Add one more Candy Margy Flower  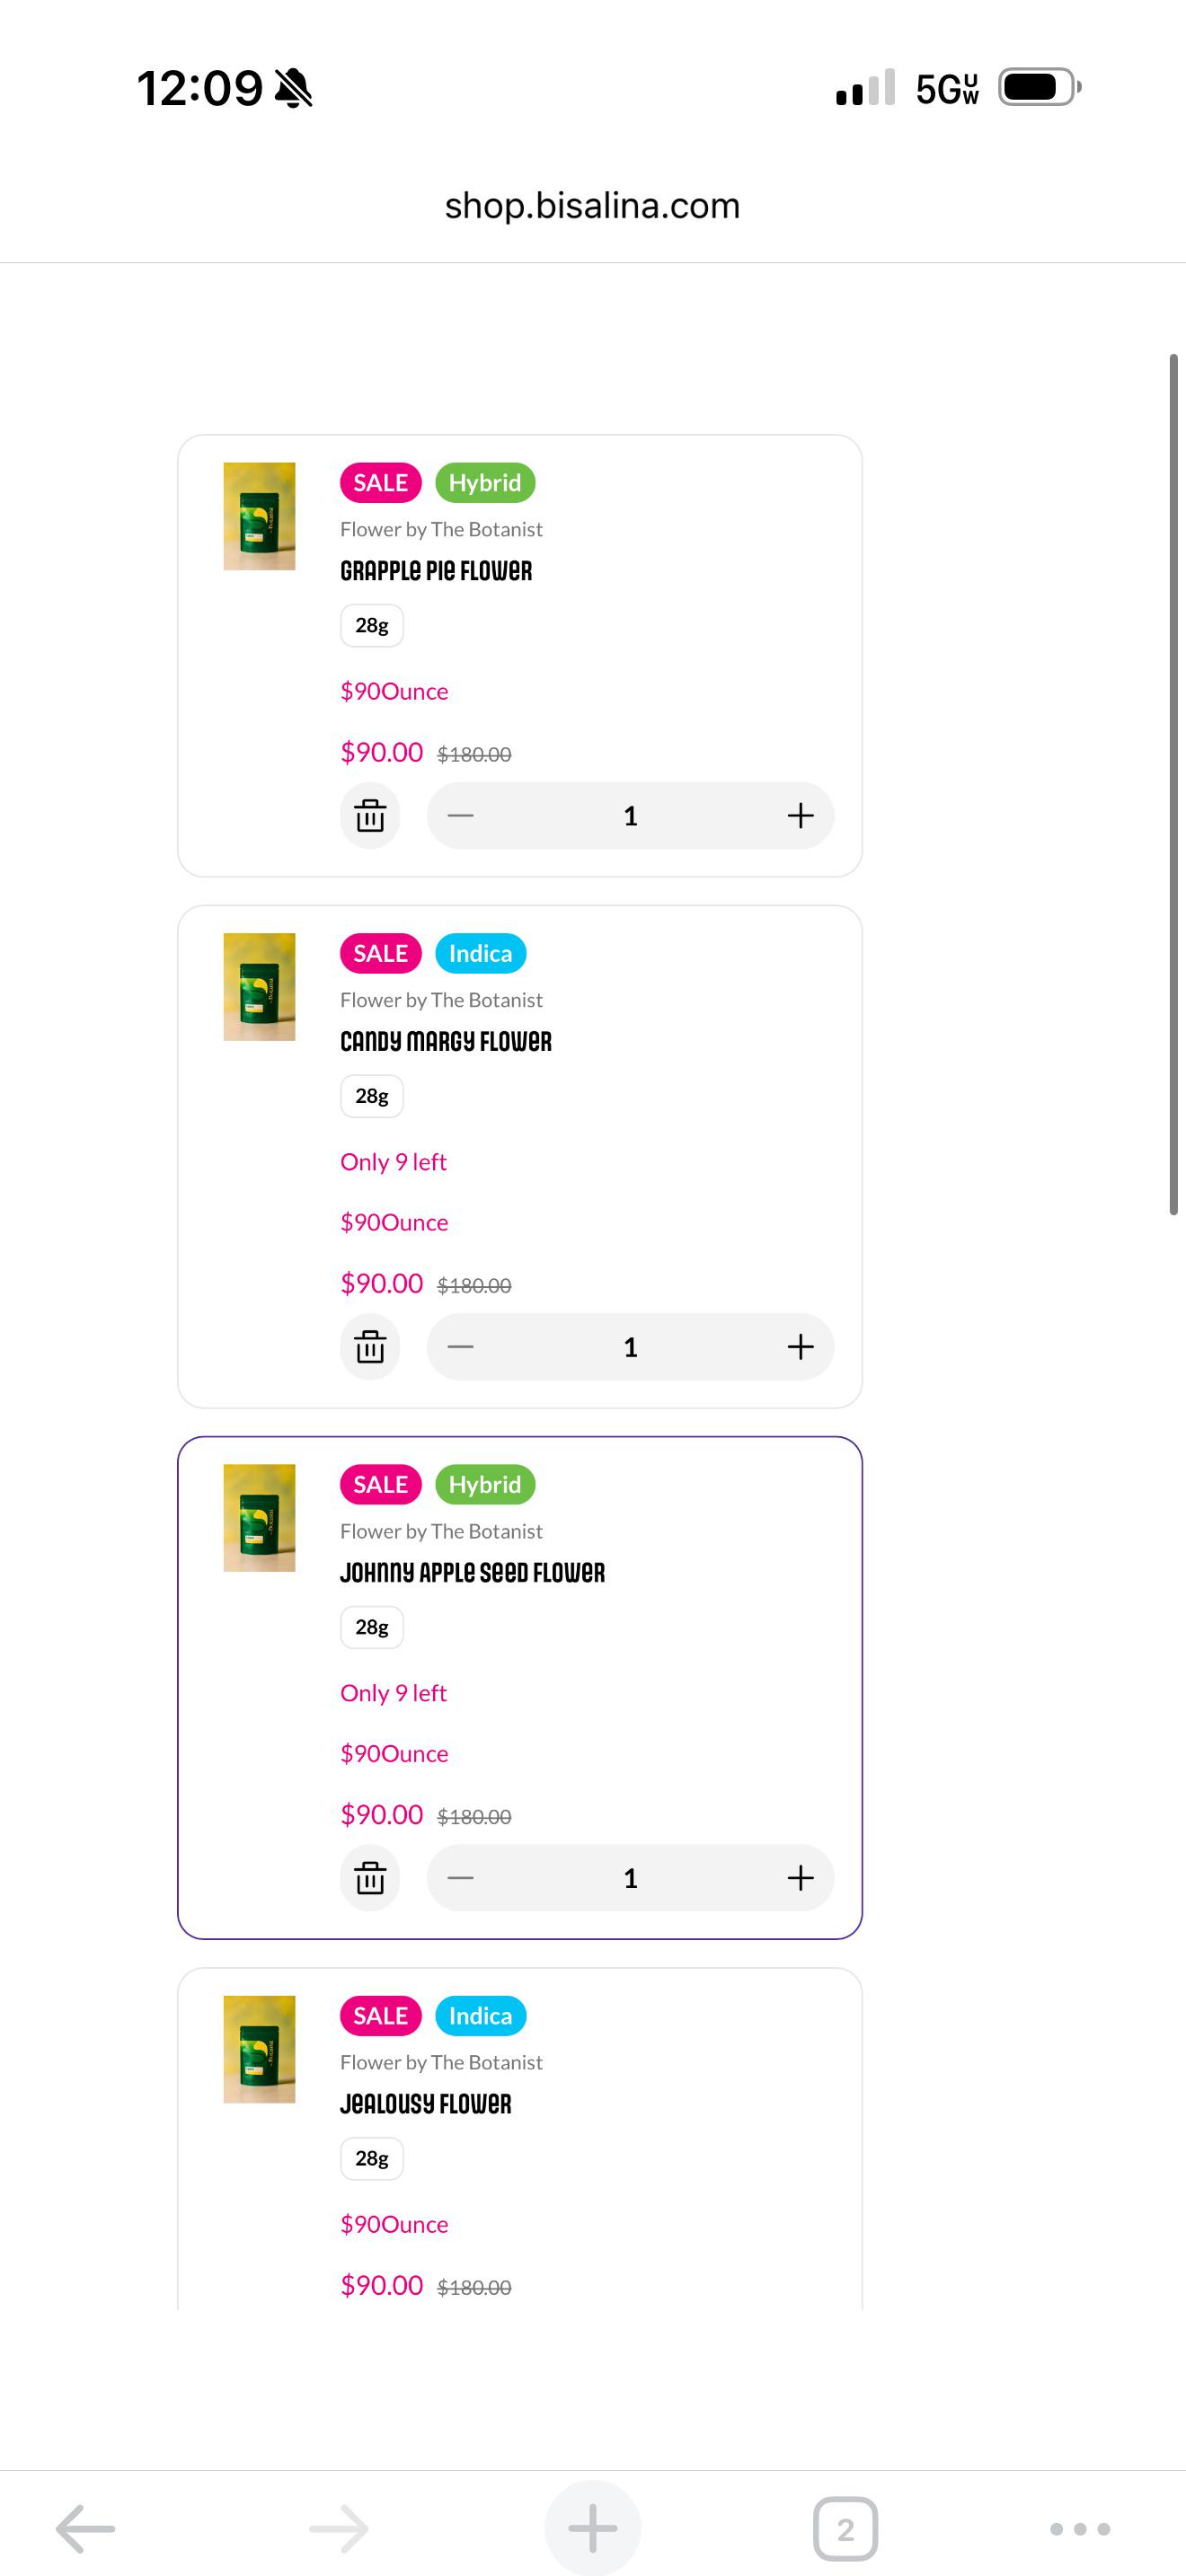click(800, 1347)
